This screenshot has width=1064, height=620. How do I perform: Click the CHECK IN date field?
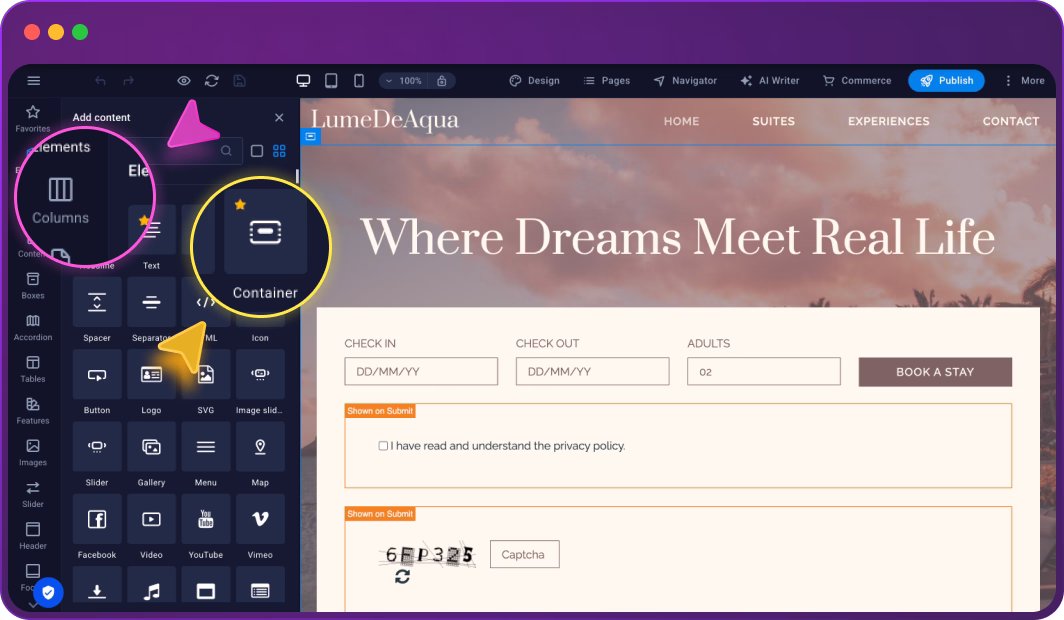tap(421, 371)
